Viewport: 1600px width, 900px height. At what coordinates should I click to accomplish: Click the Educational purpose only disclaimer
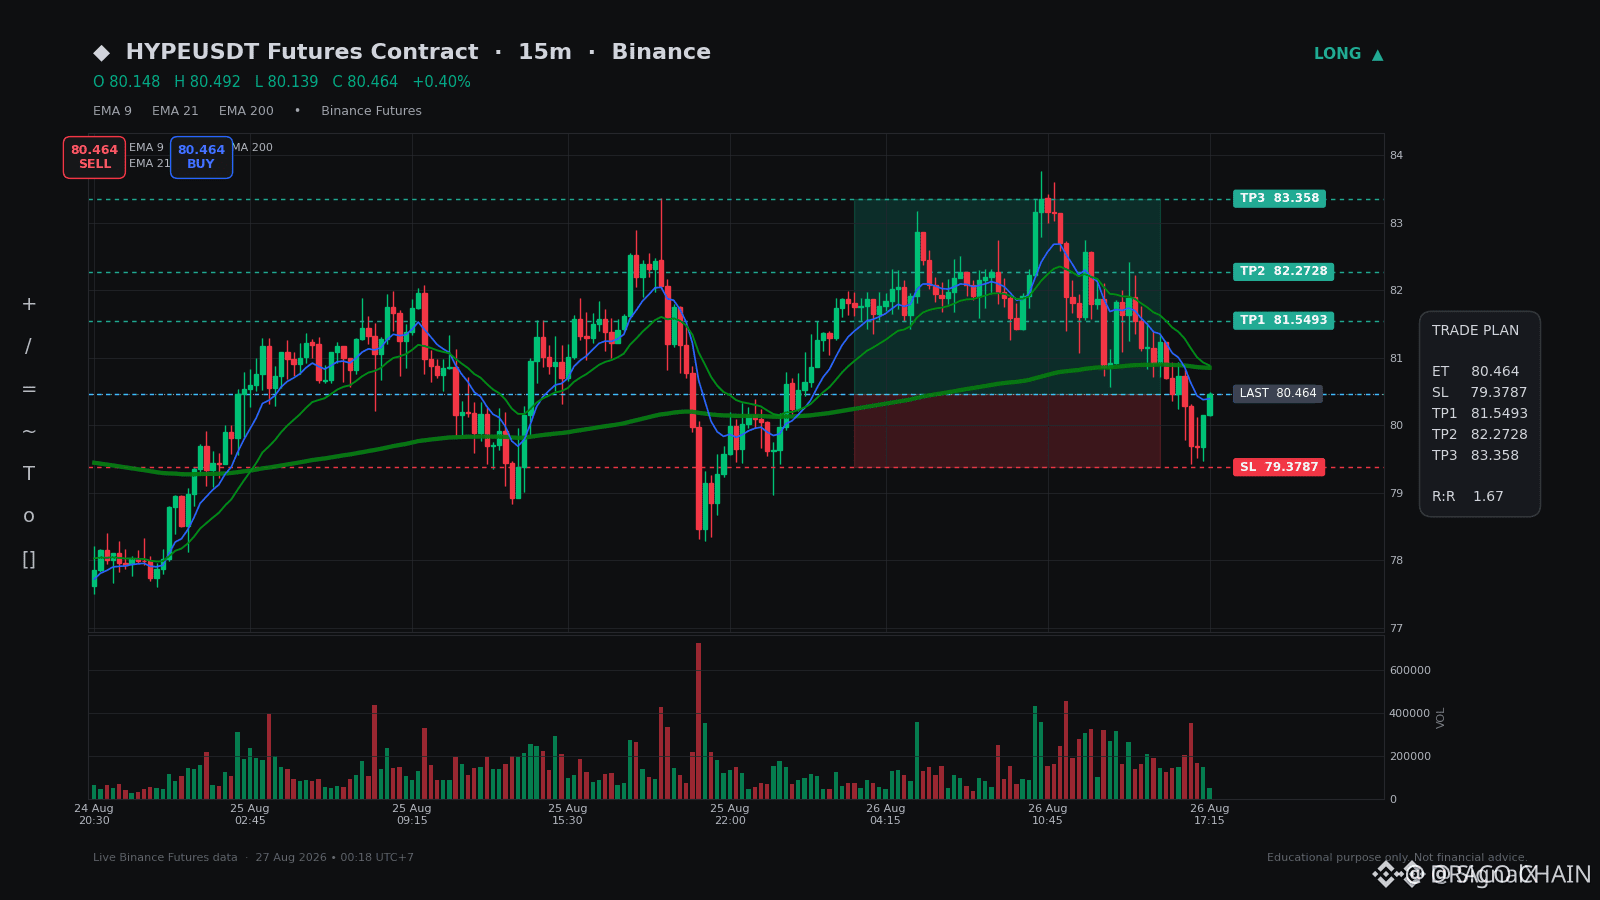(1397, 858)
